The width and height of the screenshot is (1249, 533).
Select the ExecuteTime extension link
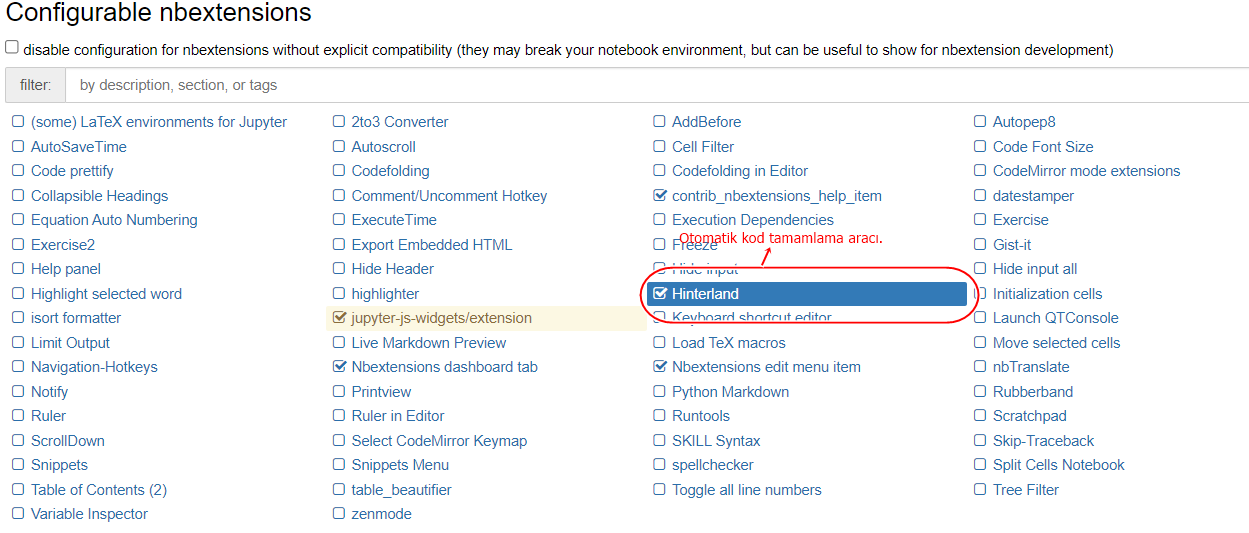[x=394, y=220]
